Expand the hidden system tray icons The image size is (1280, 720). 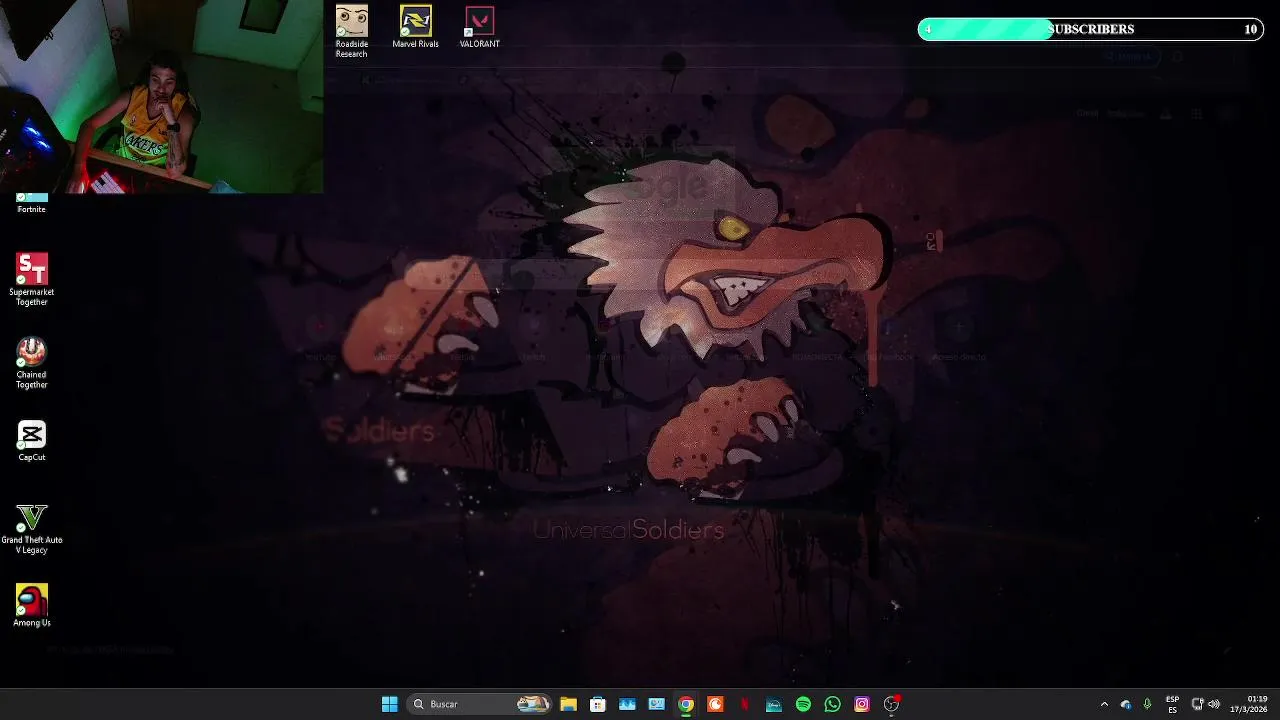1104,704
